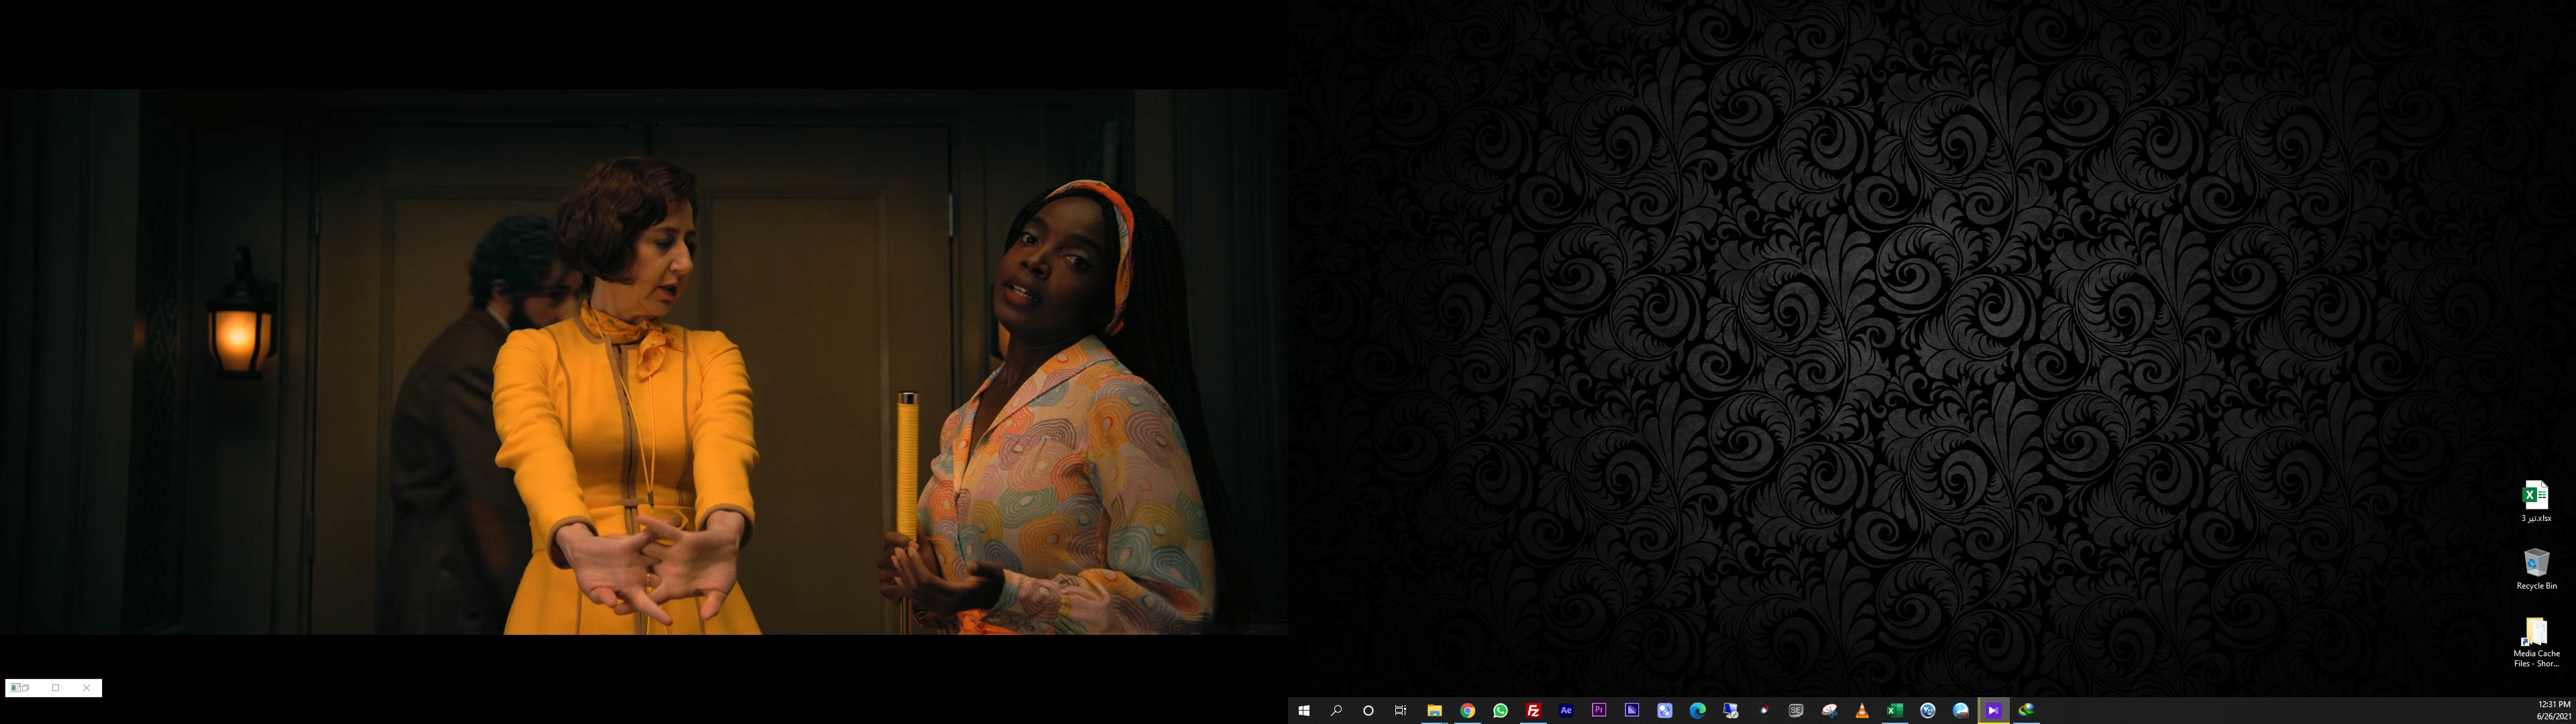Open Windows Start menu
Screen dimensions: 2576x724
[1303, 710]
